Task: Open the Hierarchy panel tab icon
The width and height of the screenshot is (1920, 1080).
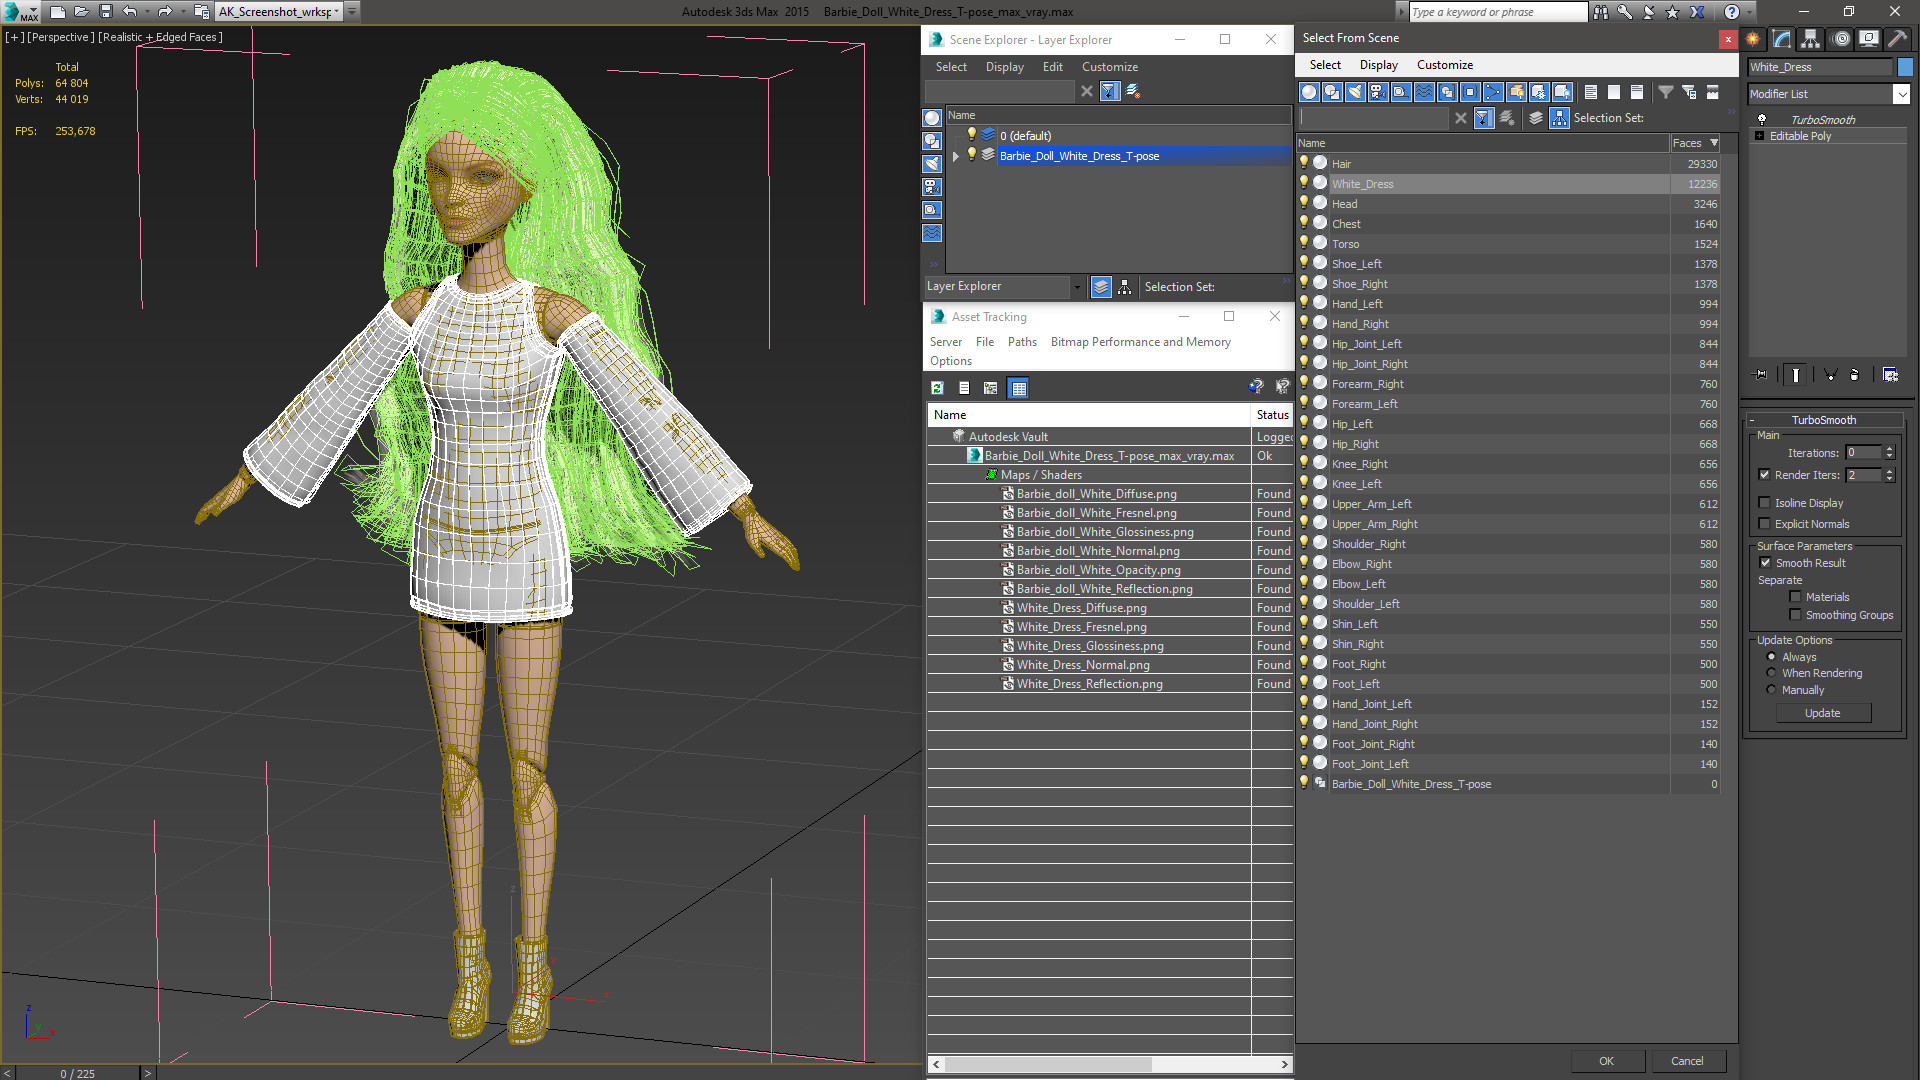Action: (x=1811, y=39)
